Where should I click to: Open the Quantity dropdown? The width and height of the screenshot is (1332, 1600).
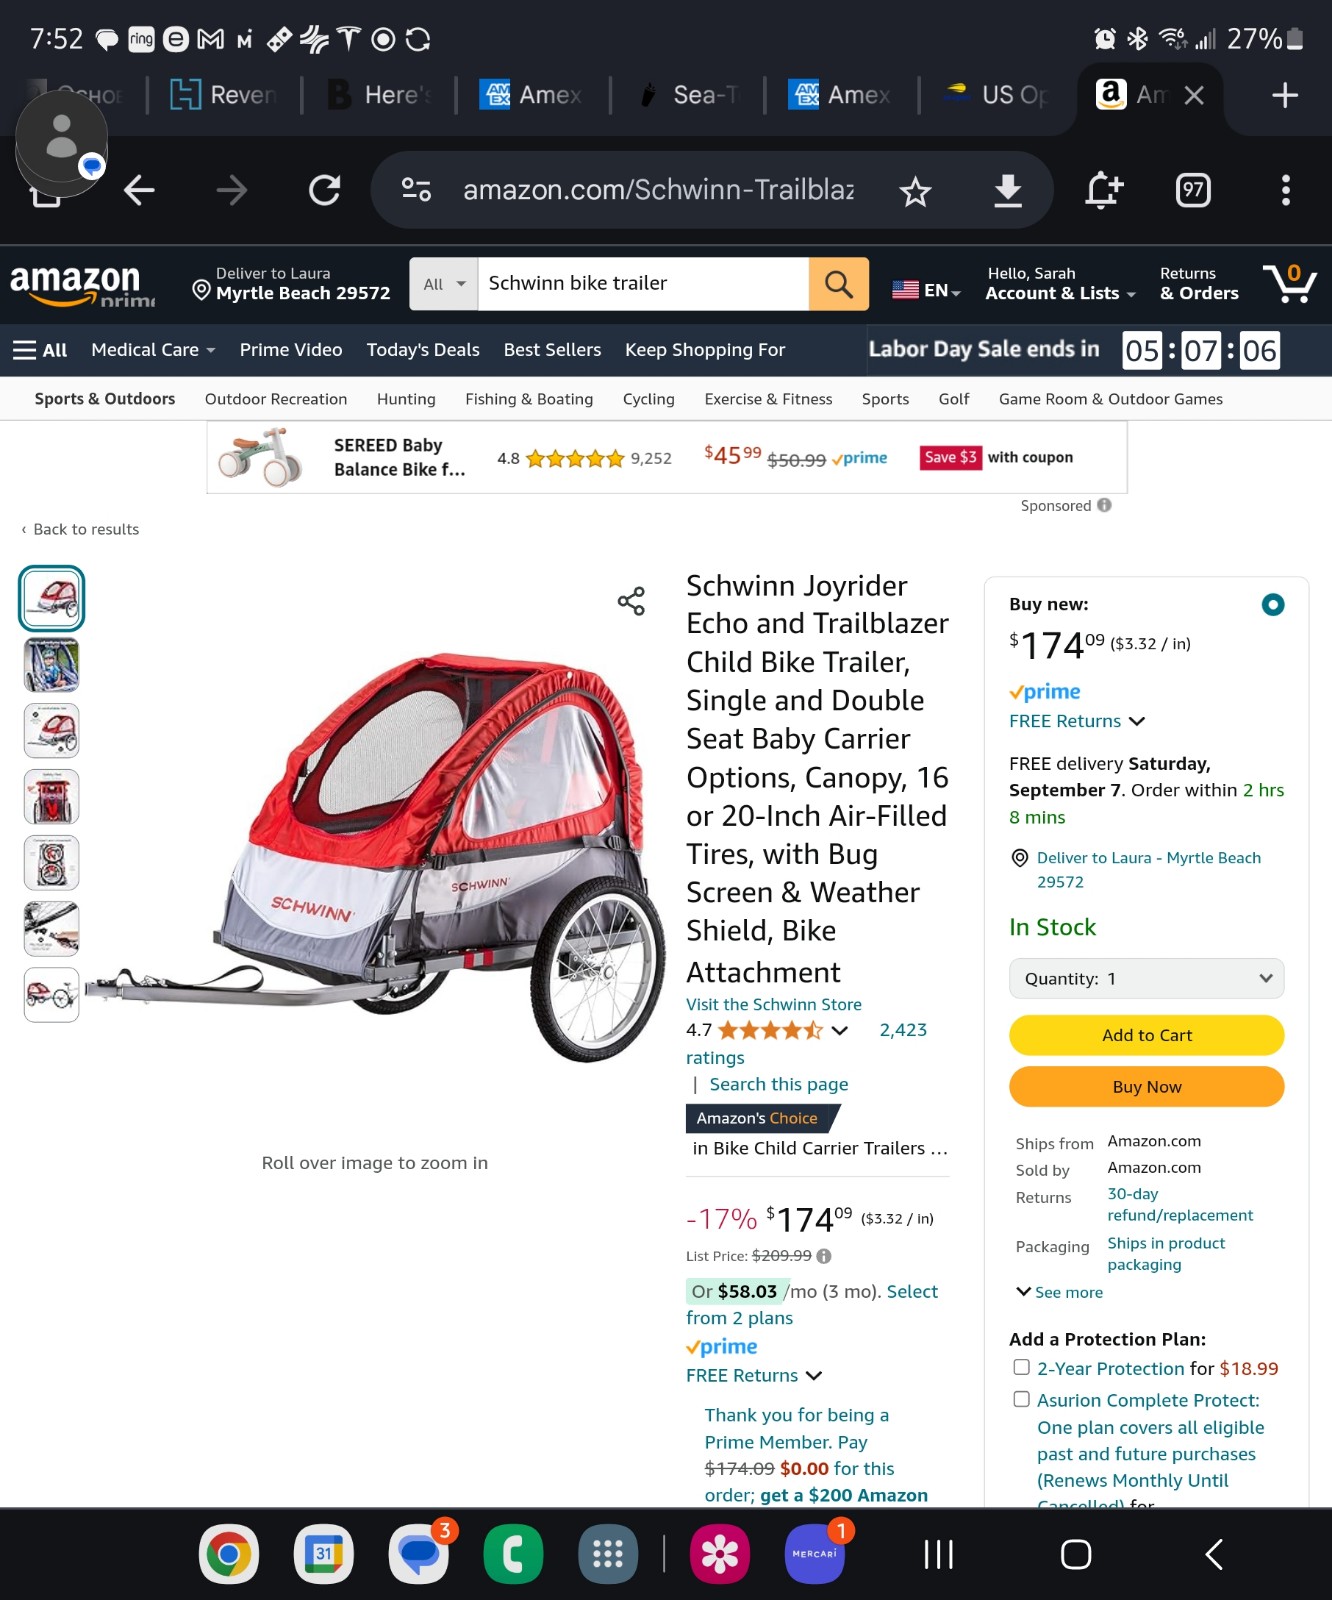pyautogui.click(x=1147, y=978)
